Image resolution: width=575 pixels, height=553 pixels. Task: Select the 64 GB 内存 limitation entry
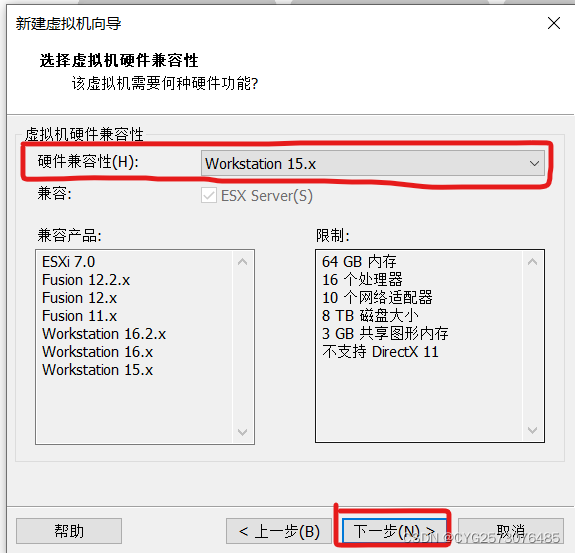(x=359, y=261)
